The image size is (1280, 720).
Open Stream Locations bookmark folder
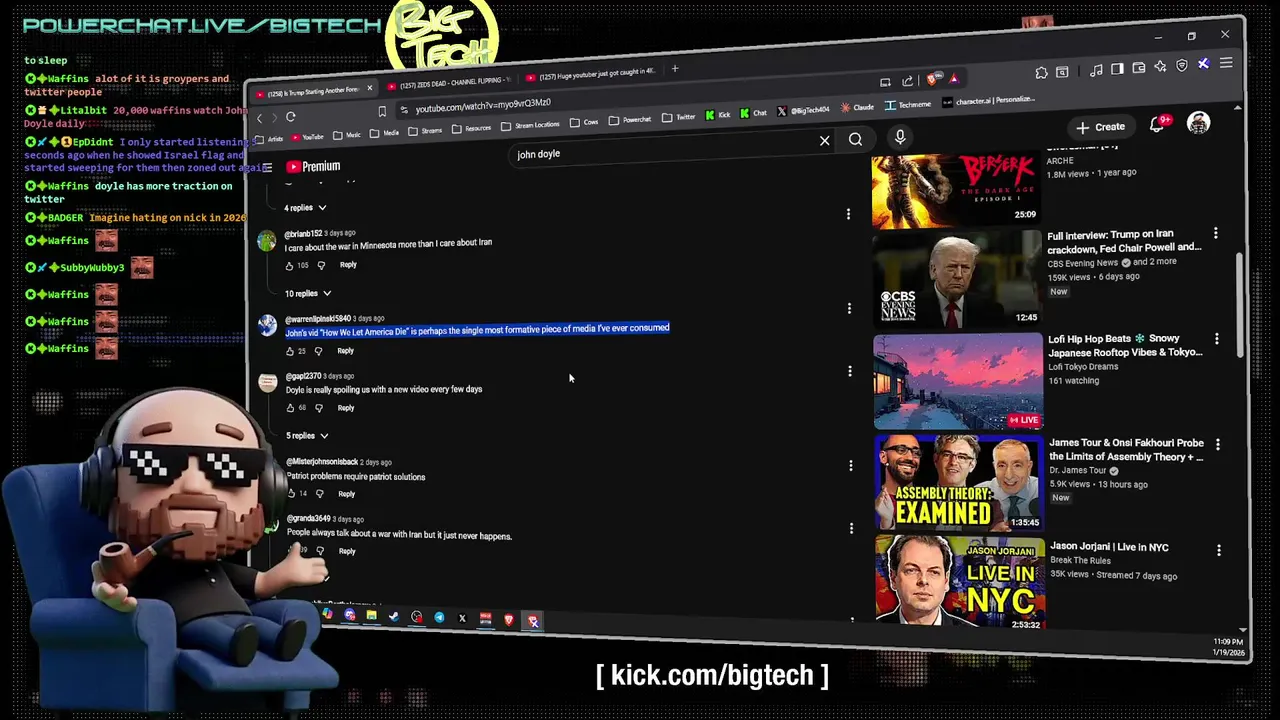(x=530, y=125)
